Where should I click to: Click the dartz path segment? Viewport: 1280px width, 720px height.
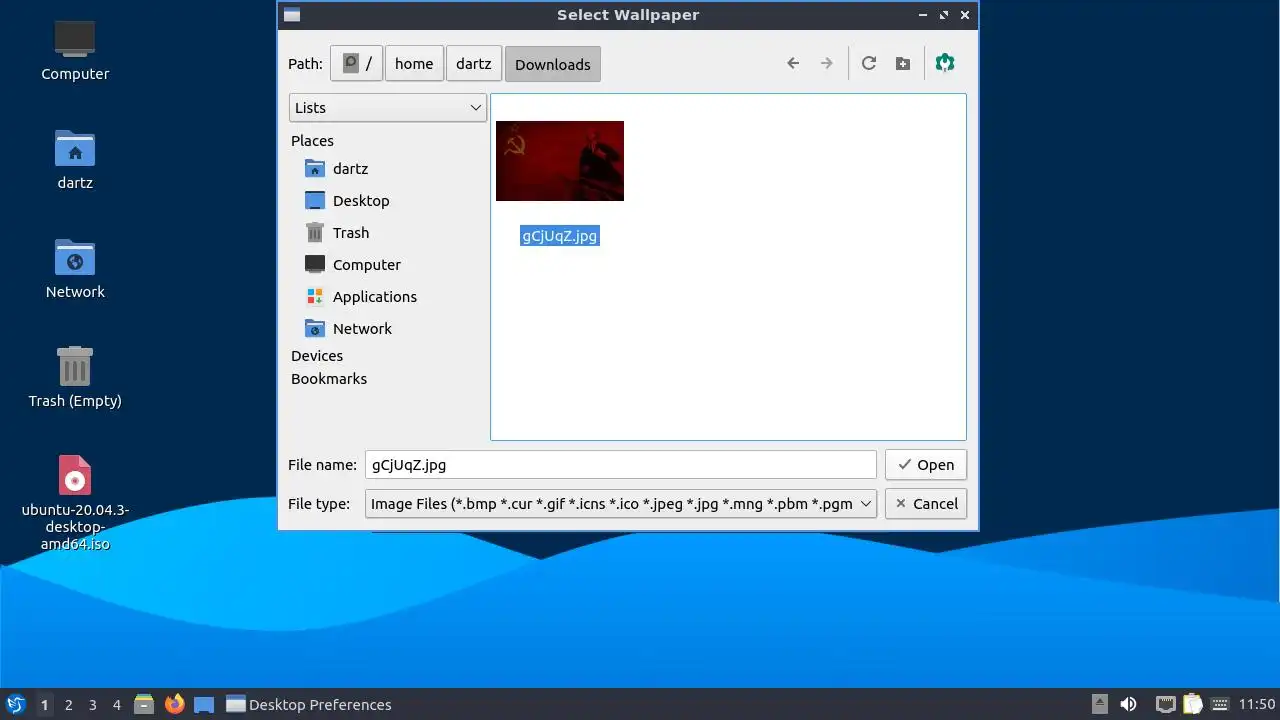[474, 64]
